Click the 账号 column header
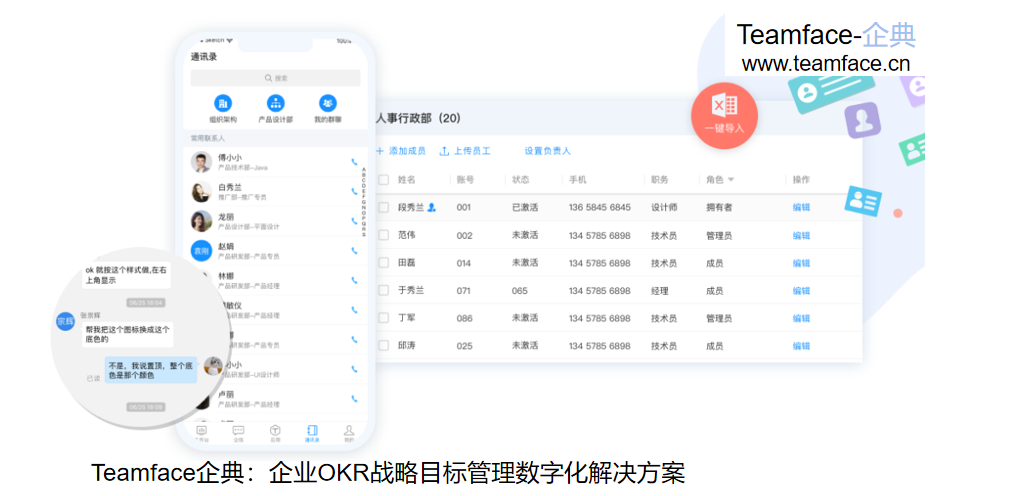This screenshot has width=1019, height=496. 465,179
